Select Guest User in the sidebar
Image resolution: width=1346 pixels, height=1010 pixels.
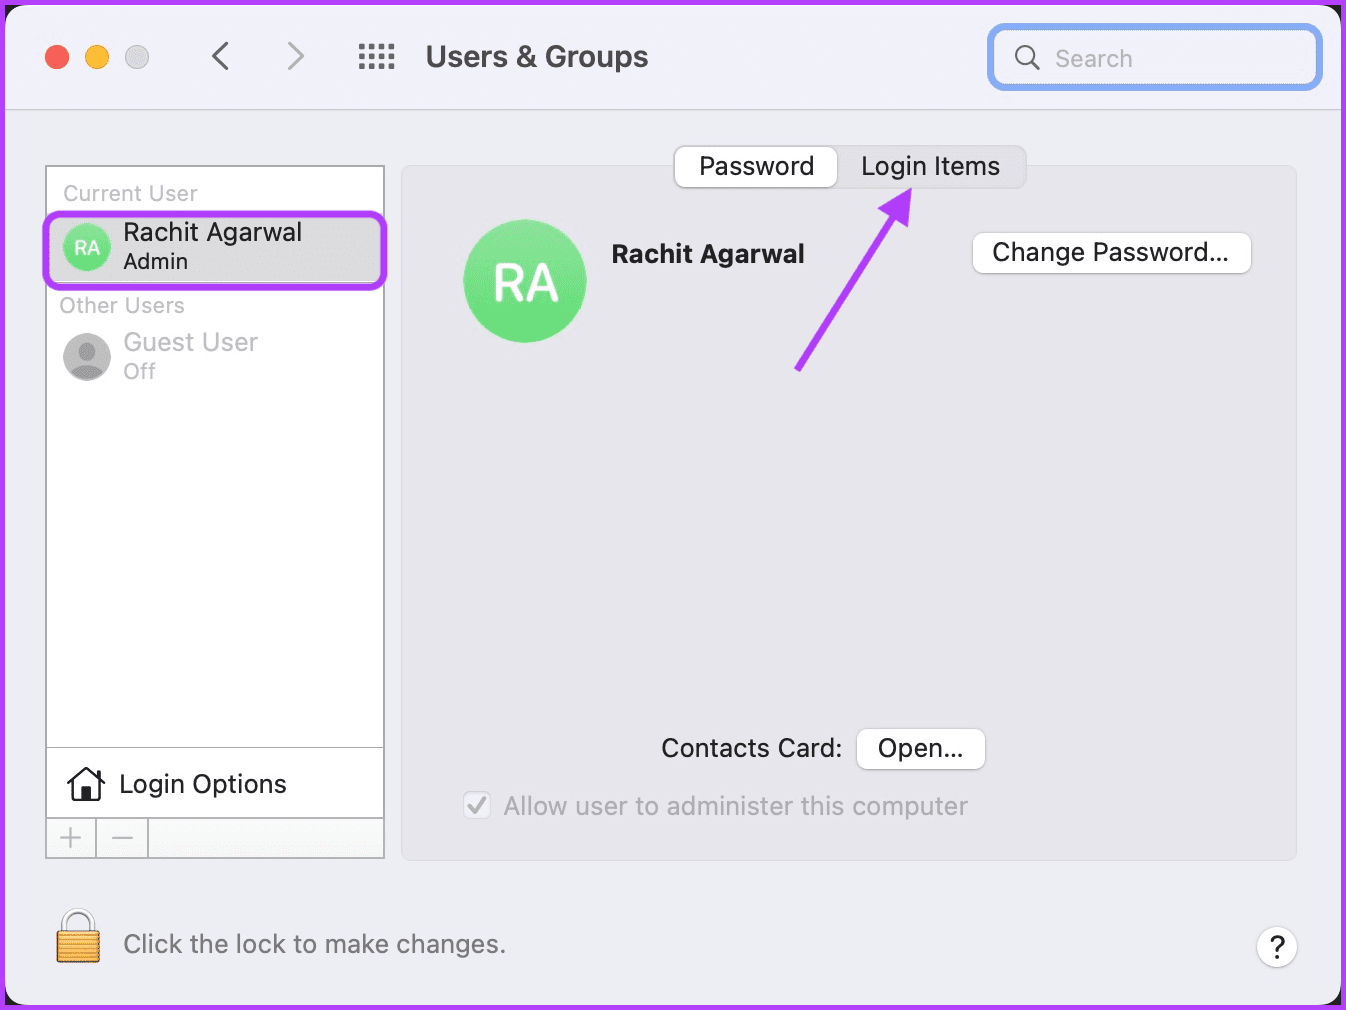[215, 356]
